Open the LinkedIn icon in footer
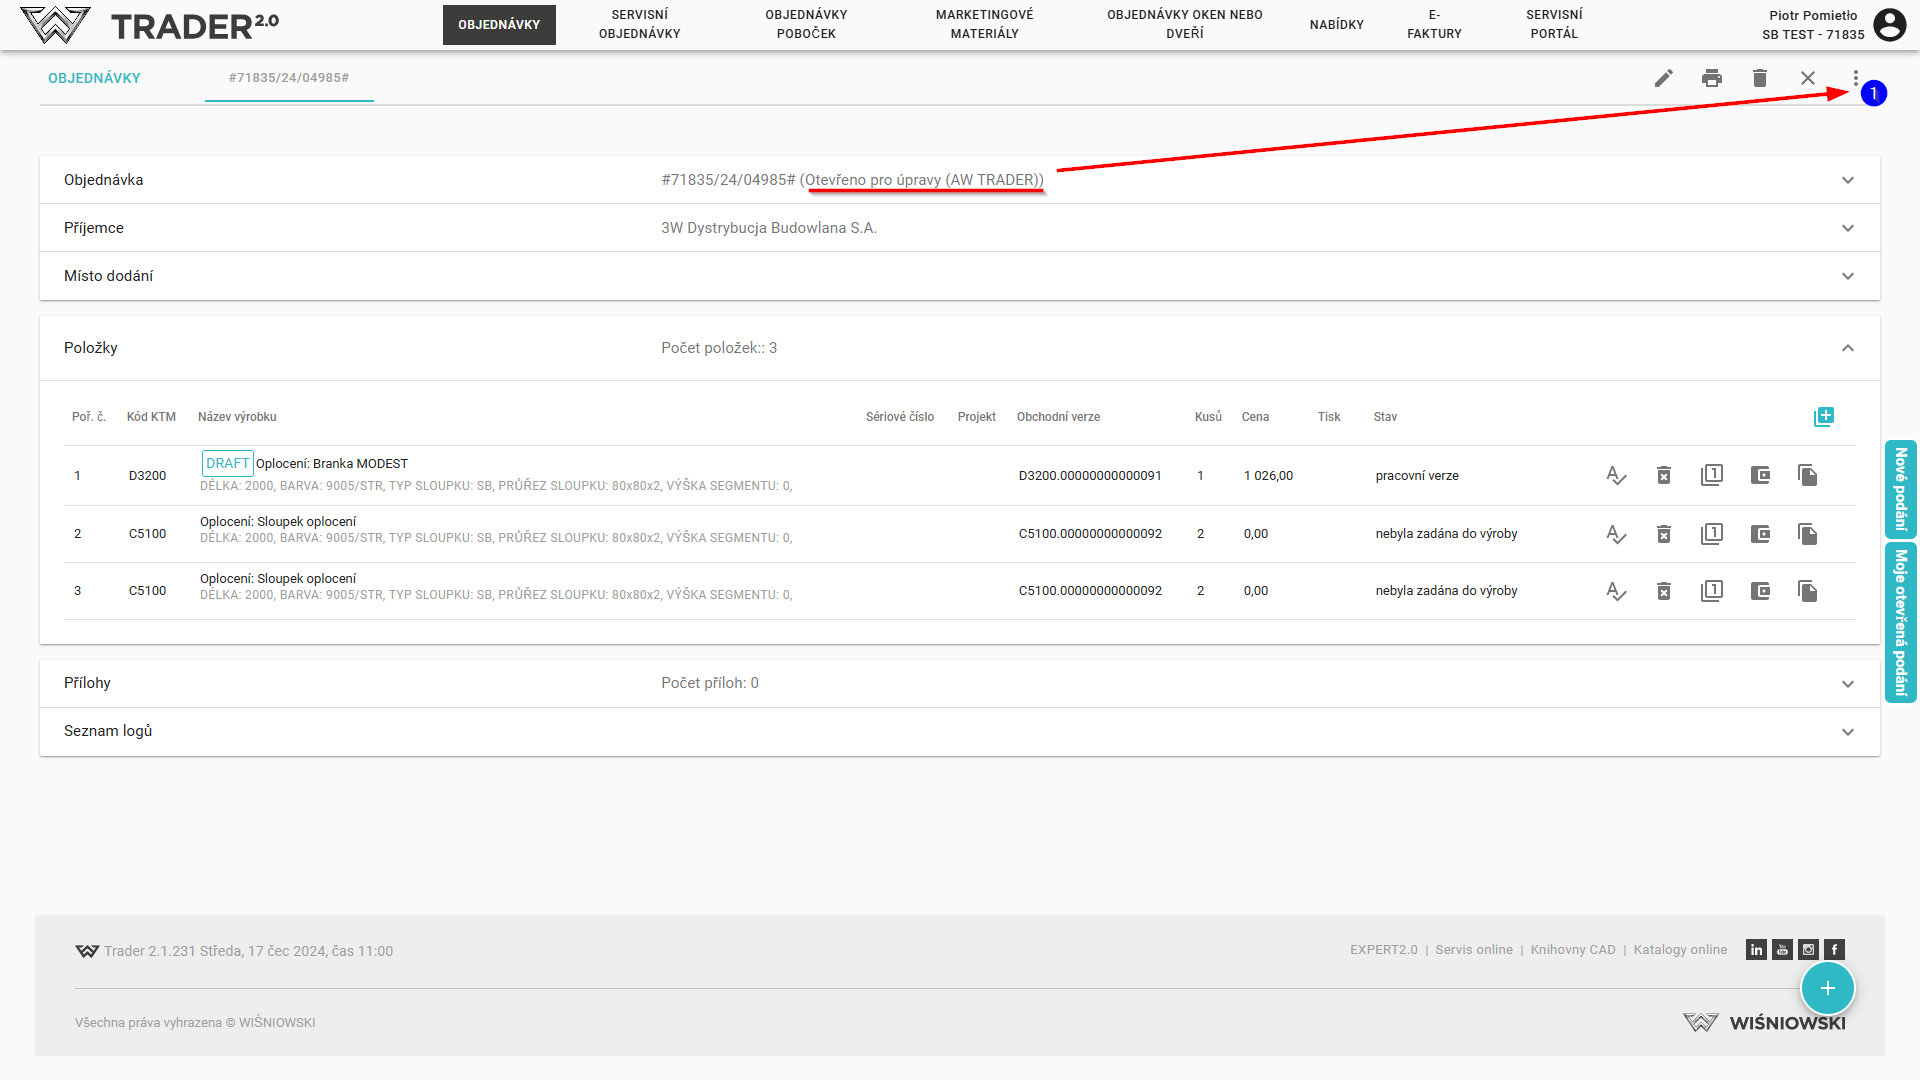 click(1756, 950)
